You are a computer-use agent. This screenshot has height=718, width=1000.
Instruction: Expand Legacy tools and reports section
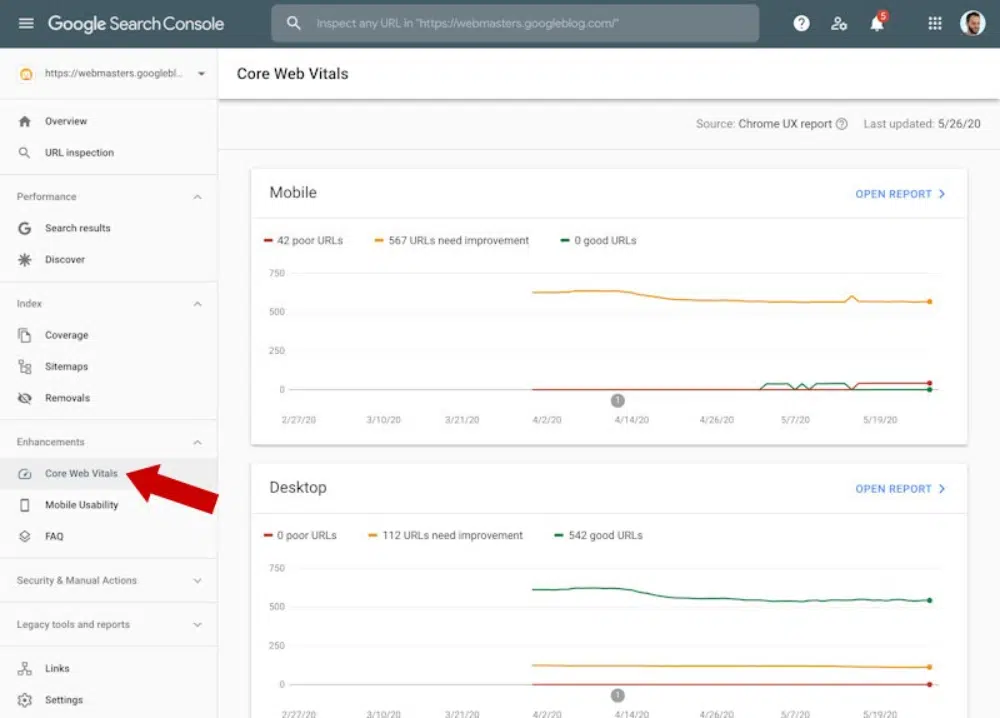197,625
